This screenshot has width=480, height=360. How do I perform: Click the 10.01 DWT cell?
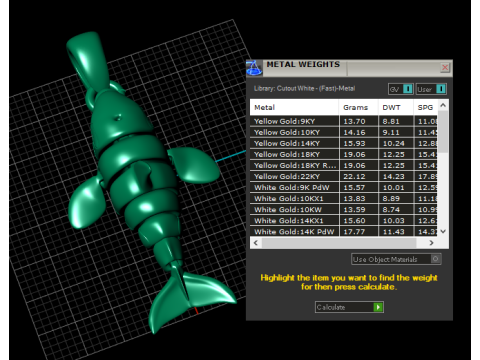pyautogui.click(x=396, y=187)
